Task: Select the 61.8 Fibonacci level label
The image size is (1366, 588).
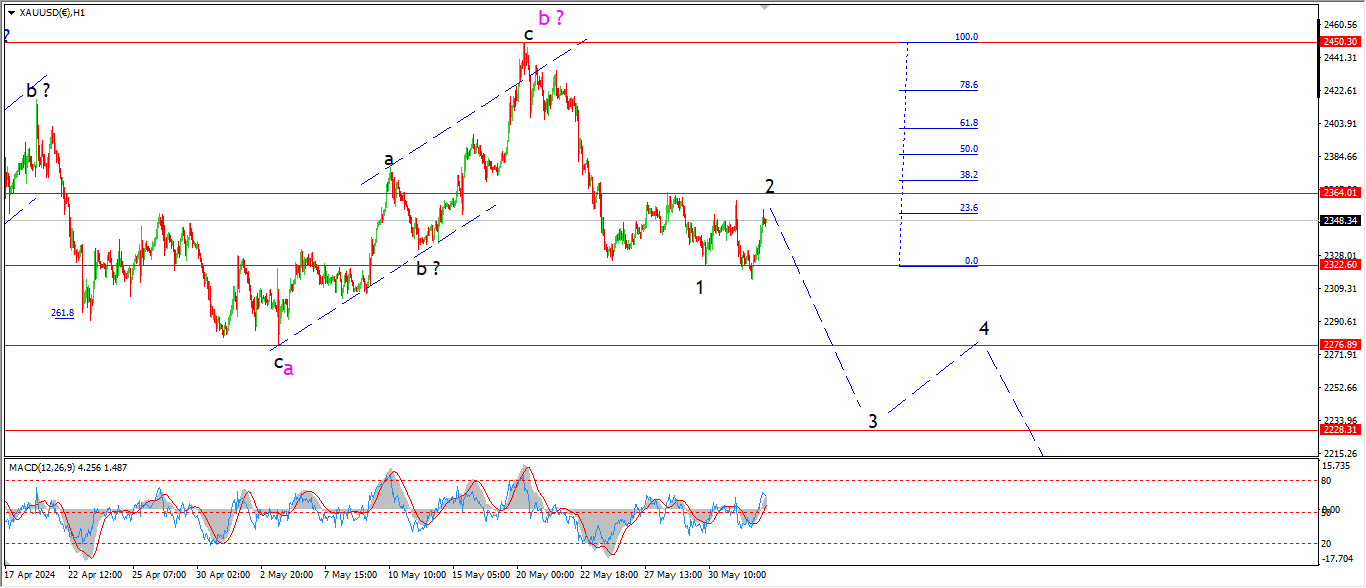Action: tap(968, 123)
